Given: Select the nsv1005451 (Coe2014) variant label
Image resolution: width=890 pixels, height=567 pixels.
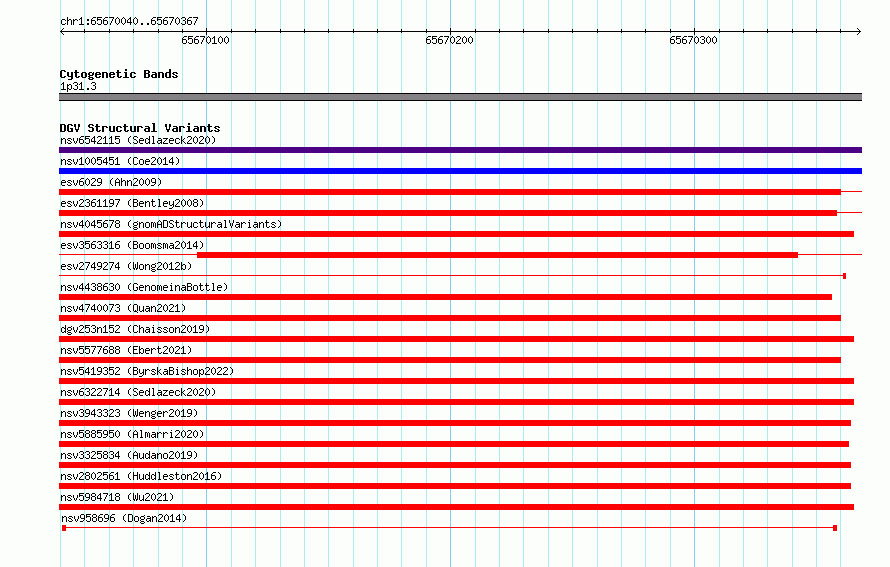Looking at the screenshot, I should click(120, 161).
